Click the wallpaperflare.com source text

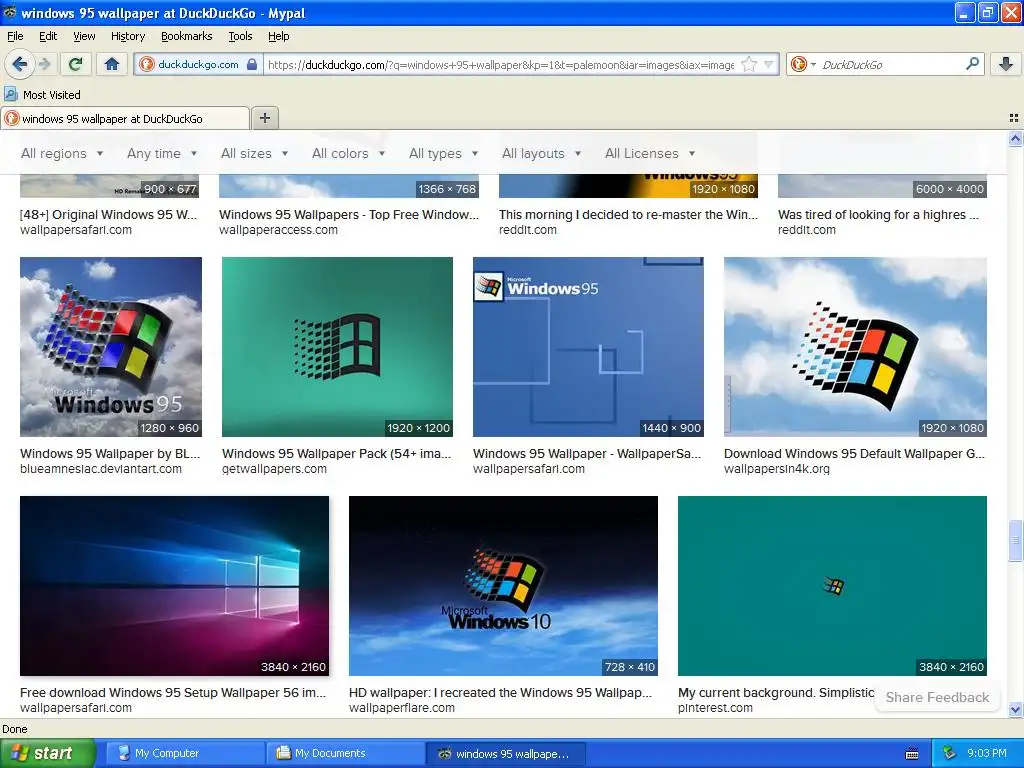pos(402,708)
